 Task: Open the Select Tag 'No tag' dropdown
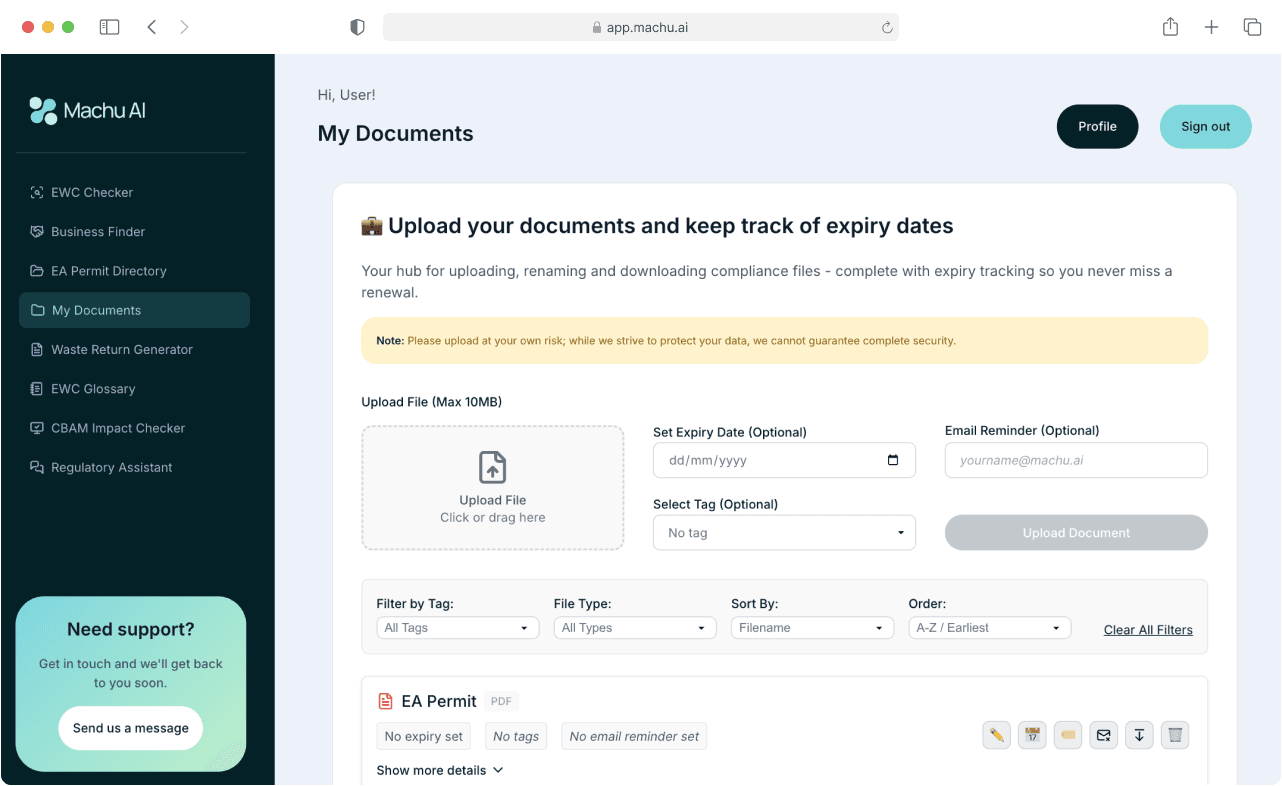784,533
